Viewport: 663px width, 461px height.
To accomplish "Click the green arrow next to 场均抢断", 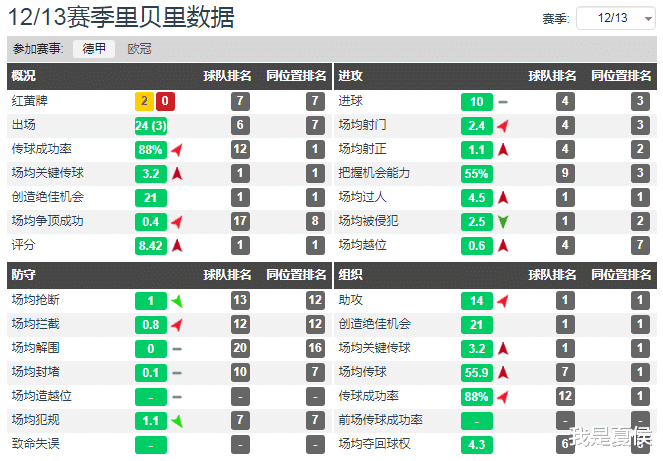I will (x=177, y=300).
